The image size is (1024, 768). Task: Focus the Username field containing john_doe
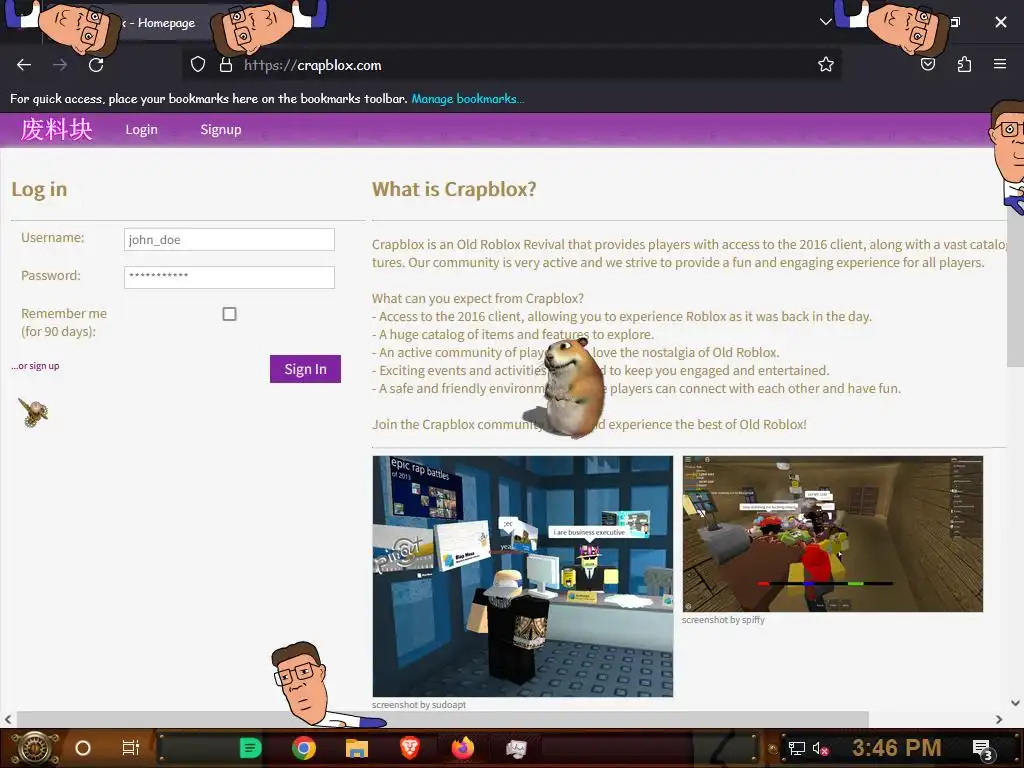tap(229, 240)
